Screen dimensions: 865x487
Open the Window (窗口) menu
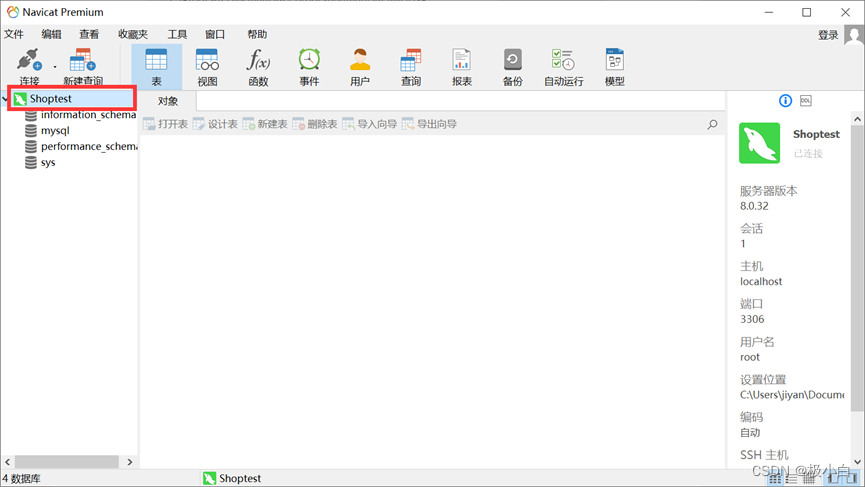click(215, 34)
